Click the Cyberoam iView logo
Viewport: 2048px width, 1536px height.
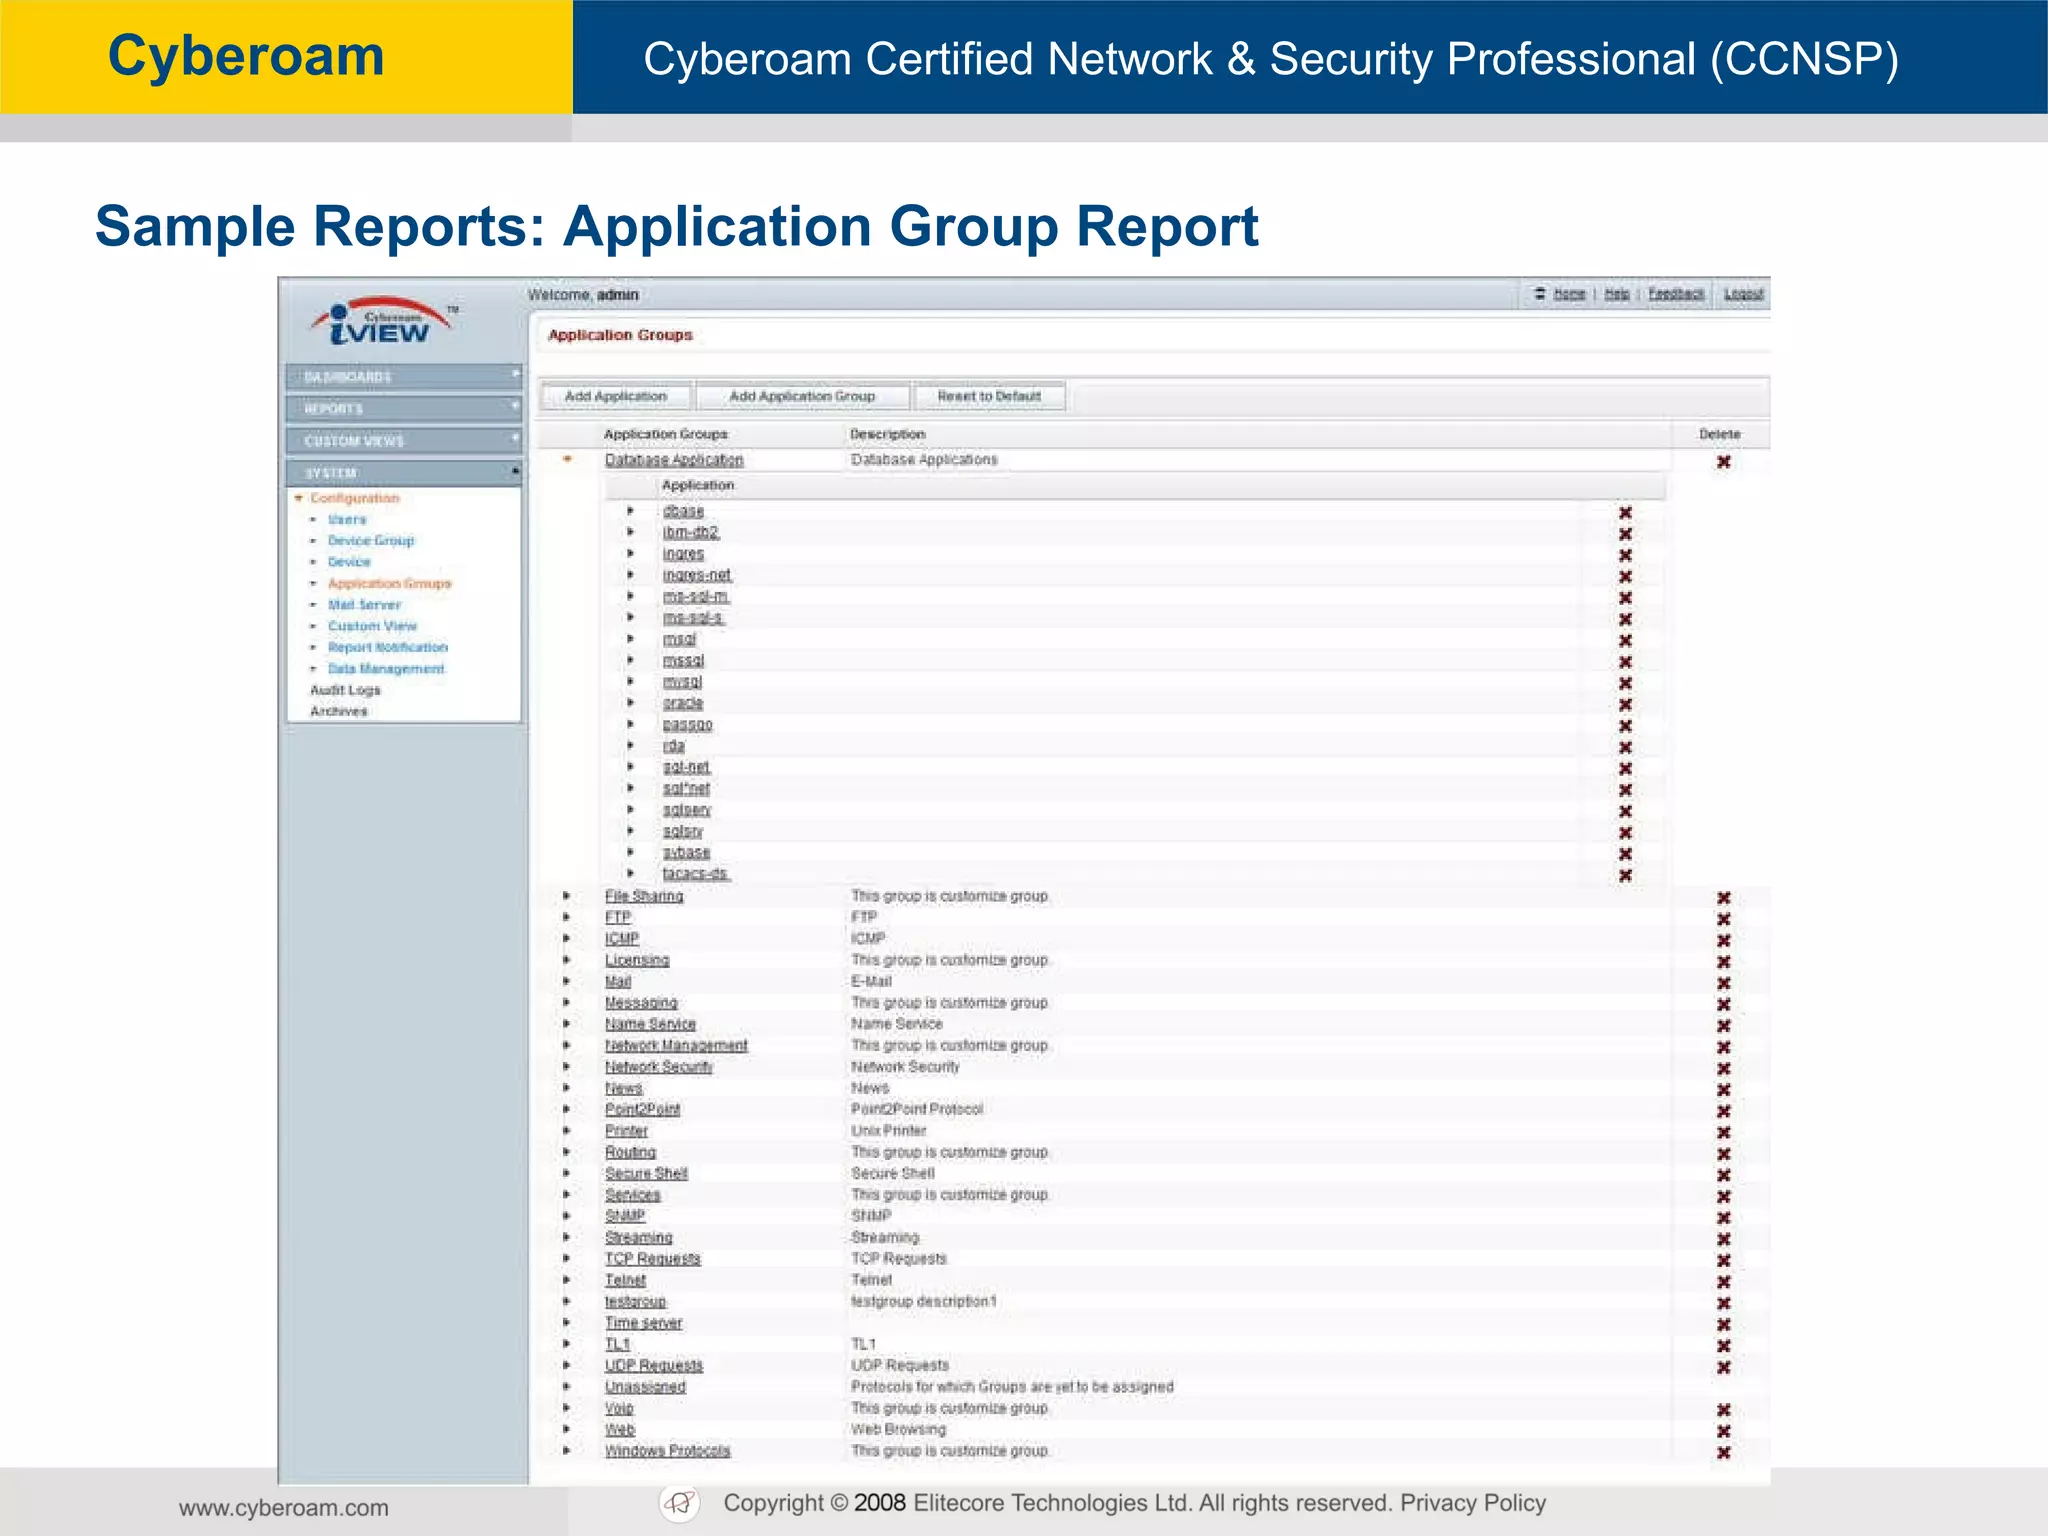tap(384, 322)
